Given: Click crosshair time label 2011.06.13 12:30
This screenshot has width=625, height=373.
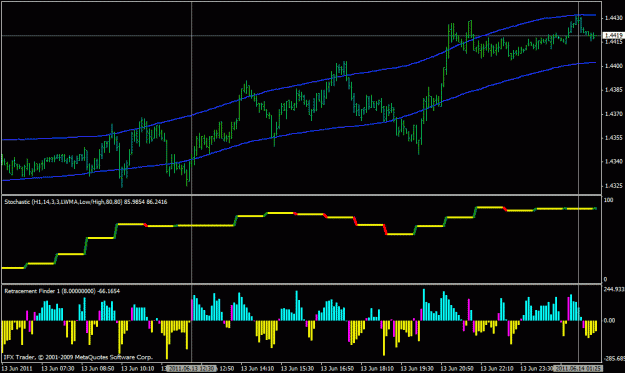Looking at the screenshot, I should click(x=191, y=369).
